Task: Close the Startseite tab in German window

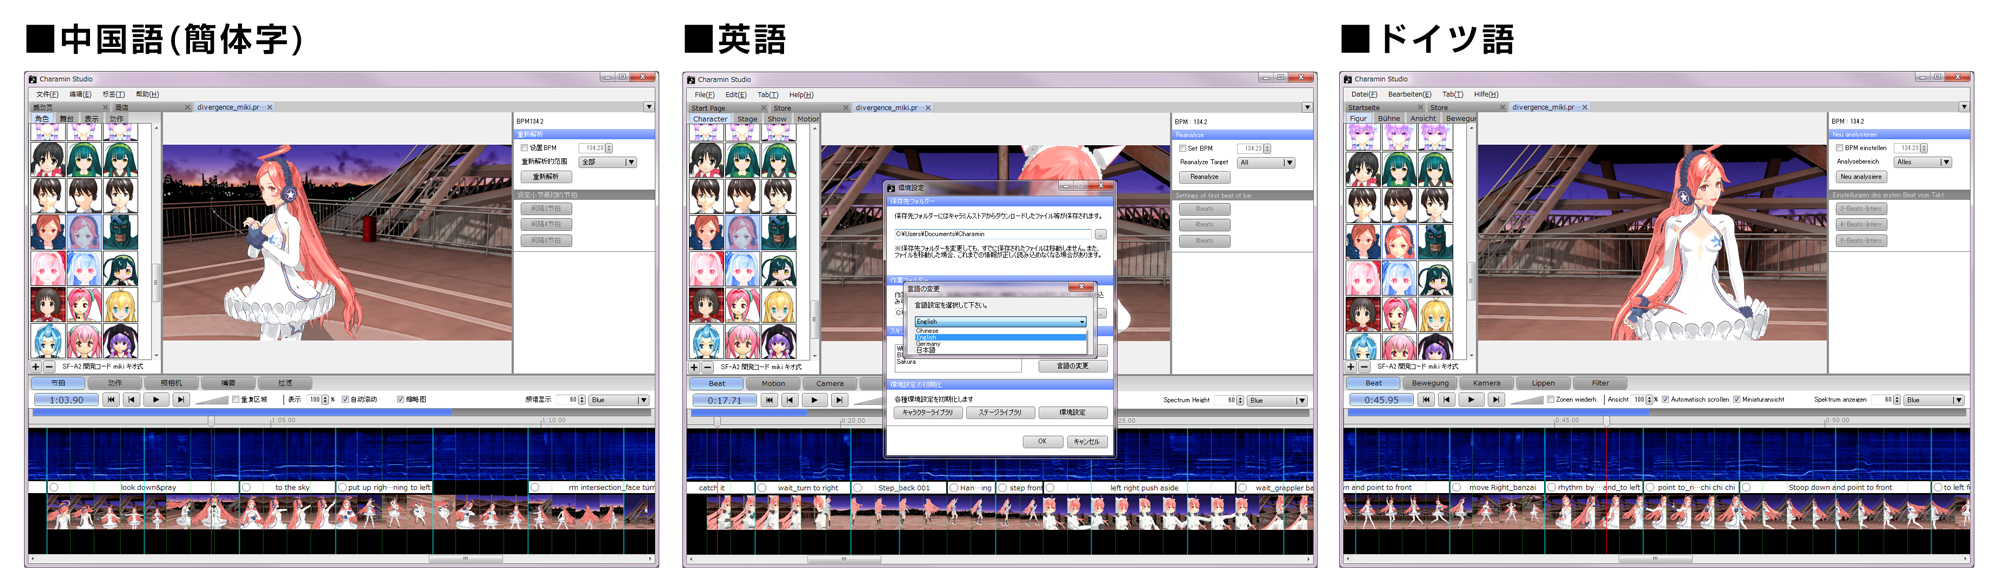Action: [x=1420, y=108]
